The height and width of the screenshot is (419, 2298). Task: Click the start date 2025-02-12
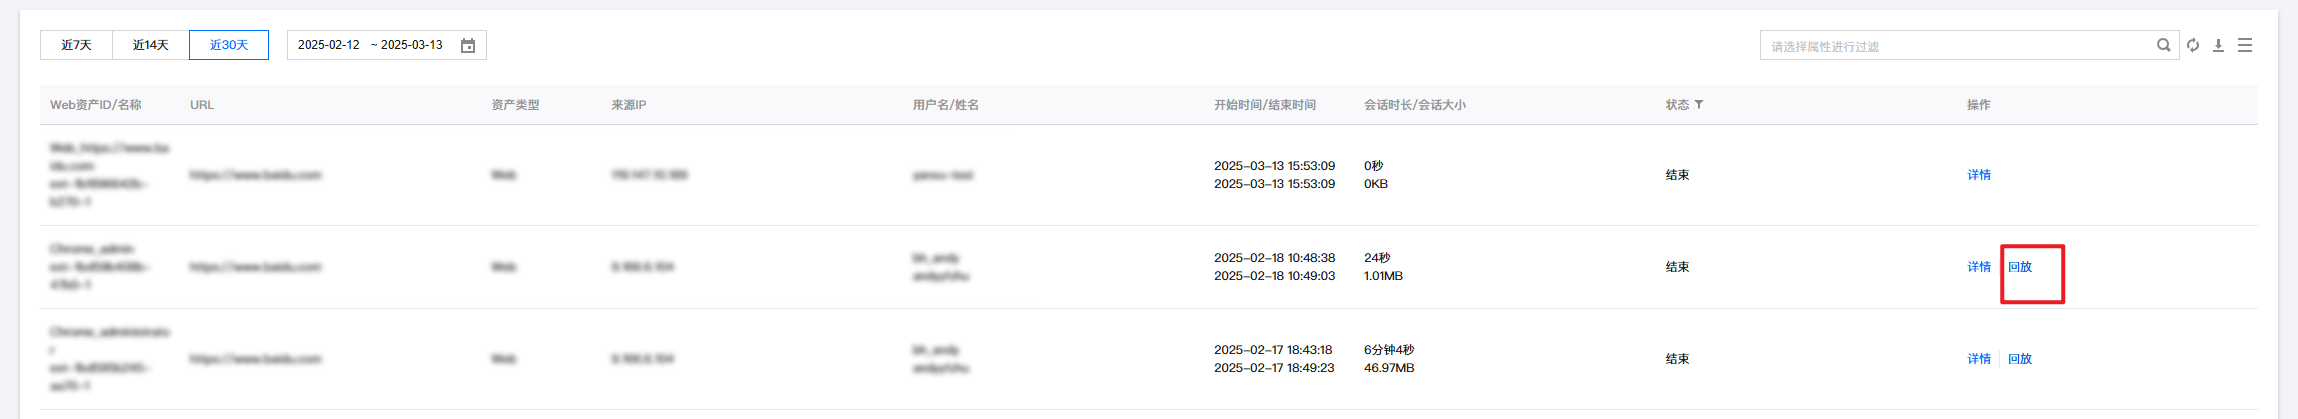tap(329, 45)
